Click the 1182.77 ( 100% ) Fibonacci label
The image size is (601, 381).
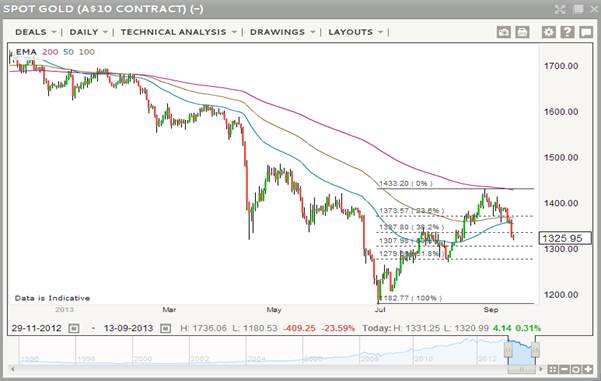tap(410, 298)
